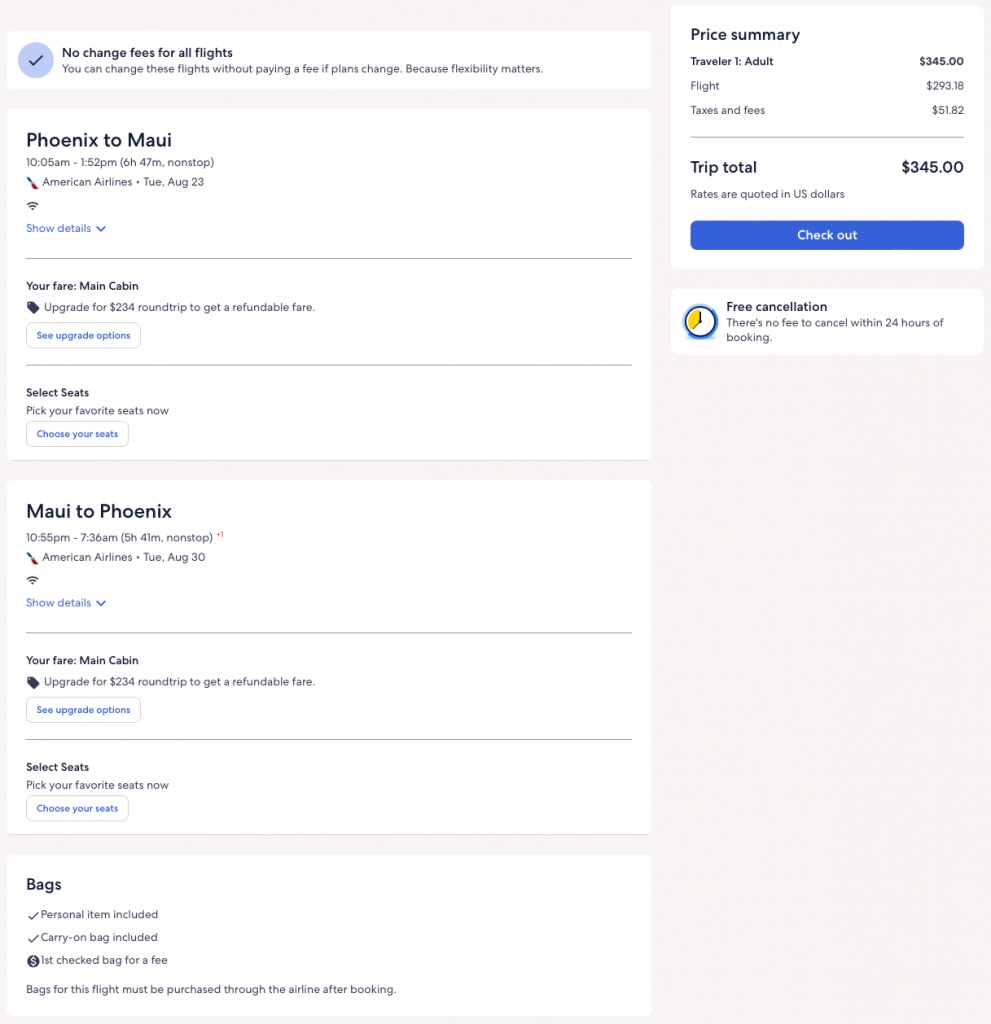991x1024 pixels.
Task: Click the checkmark next to Personal item included
Action: click(33, 915)
